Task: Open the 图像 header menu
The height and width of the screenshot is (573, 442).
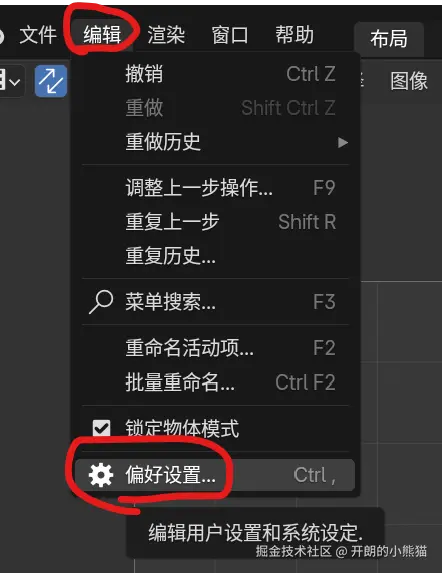Action: coord(409,81)
